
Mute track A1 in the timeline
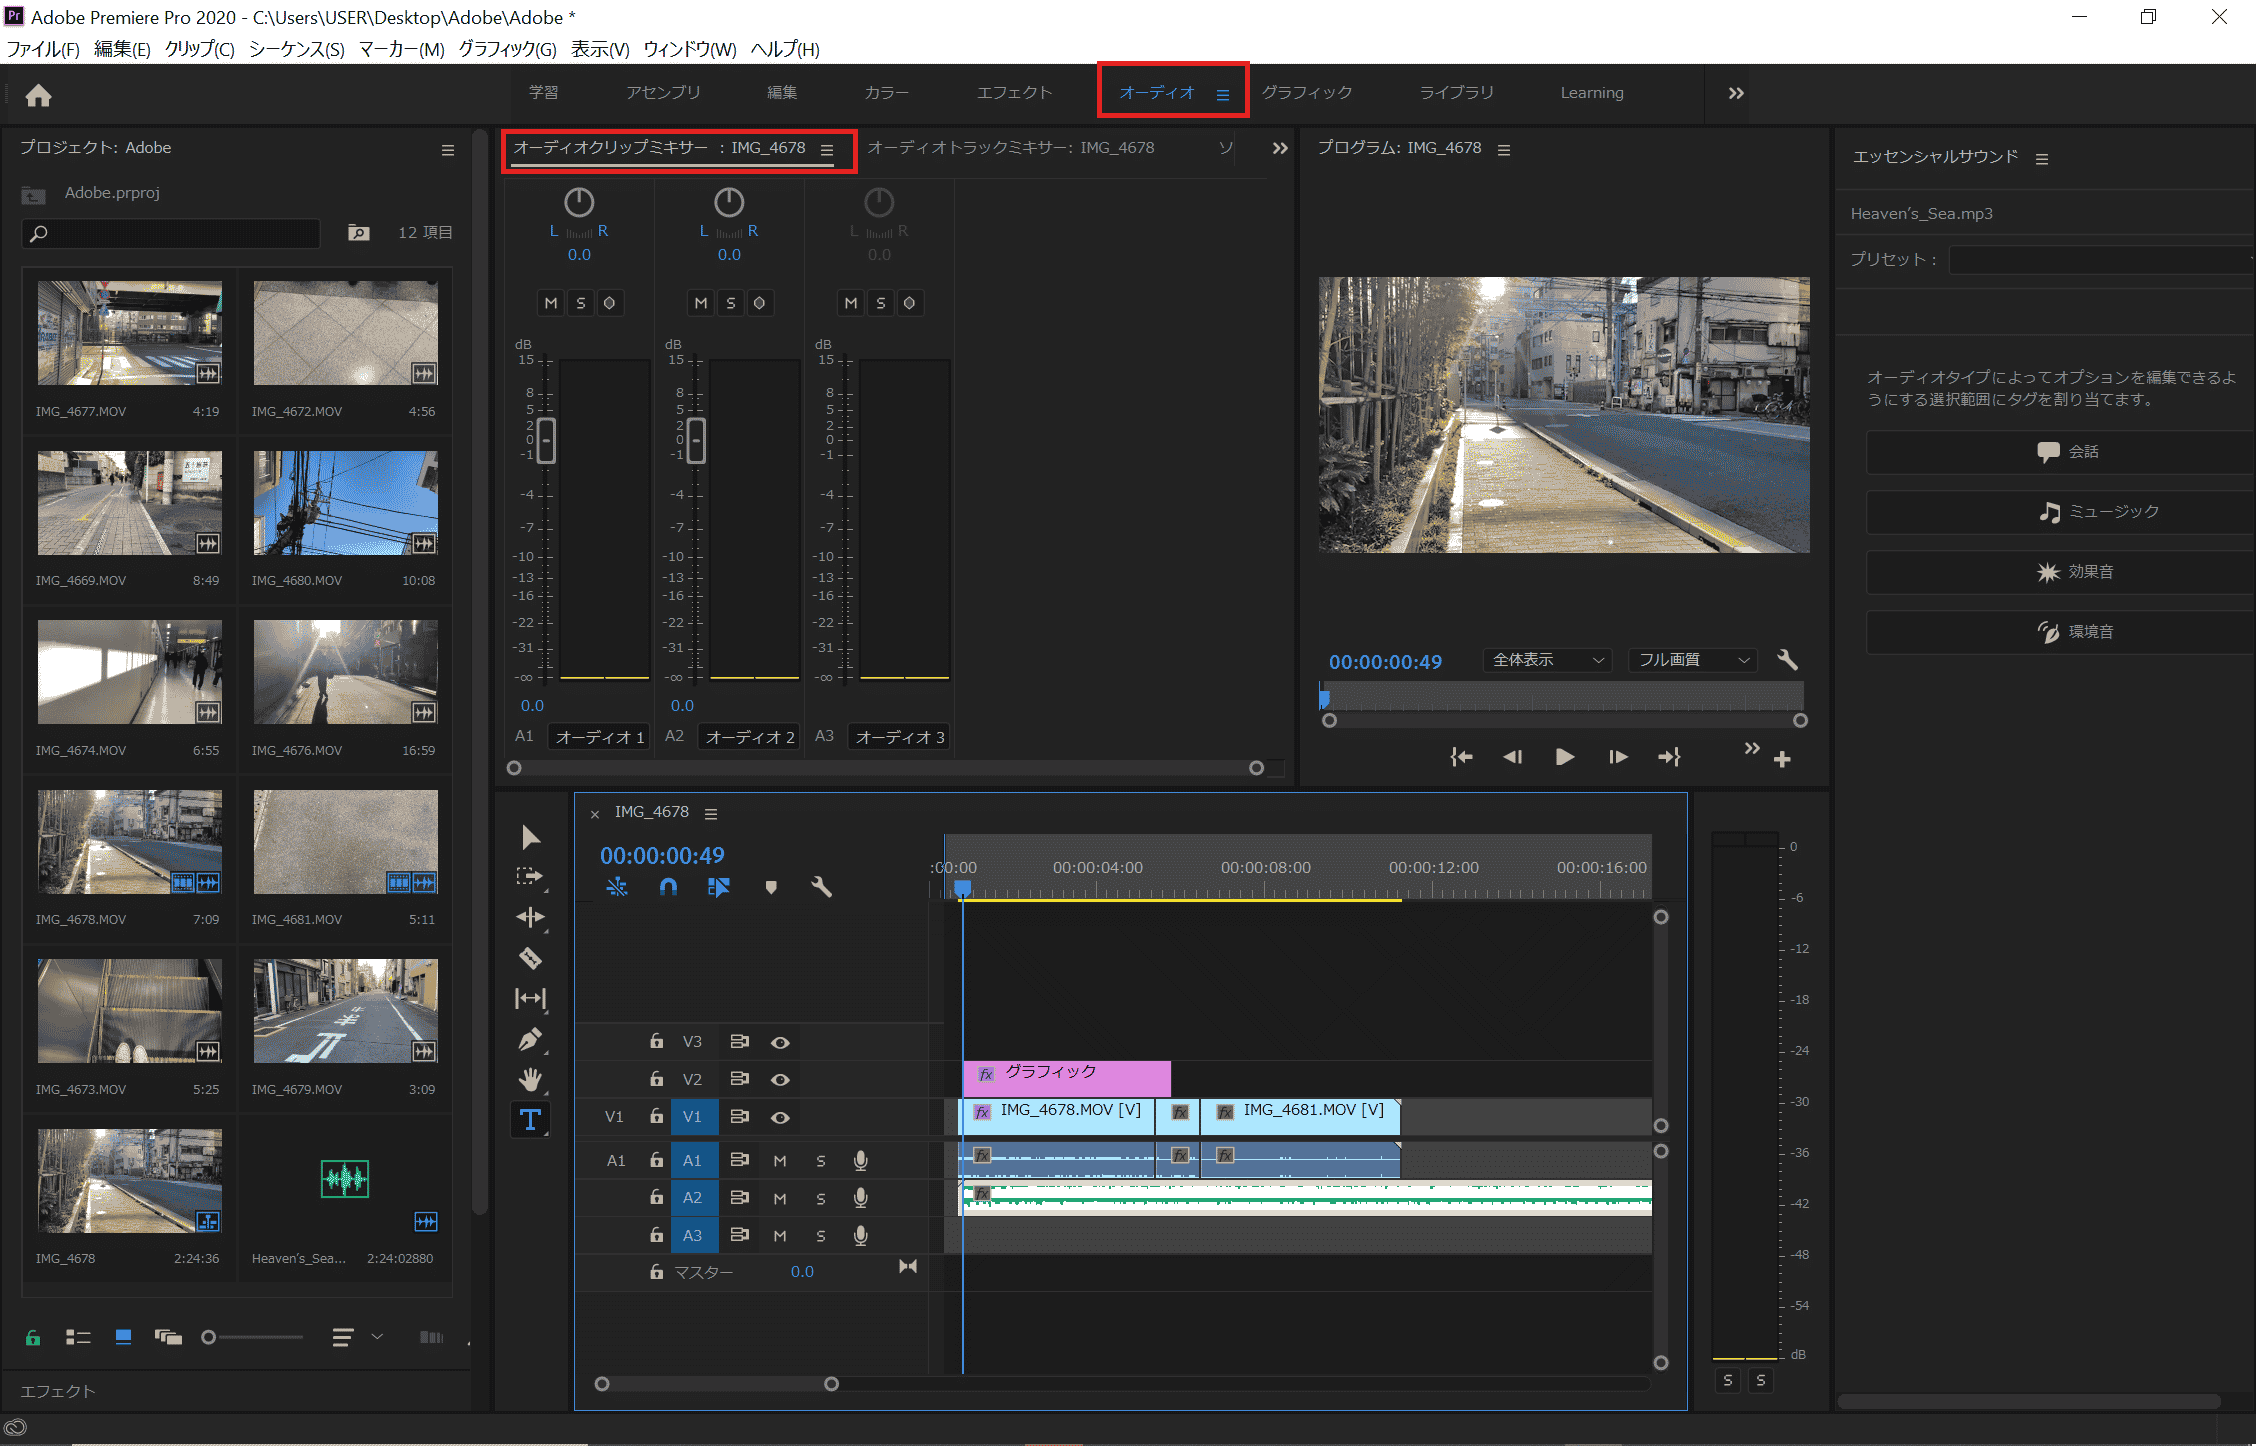[x=780, y=1161]
